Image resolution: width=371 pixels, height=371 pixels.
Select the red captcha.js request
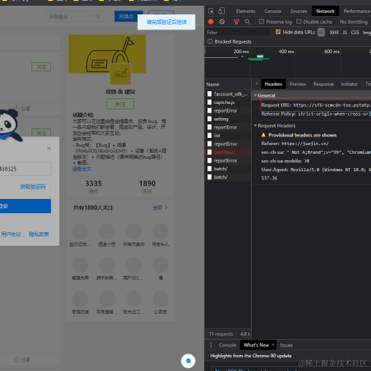pyautogui.click(x=228, y=152)
